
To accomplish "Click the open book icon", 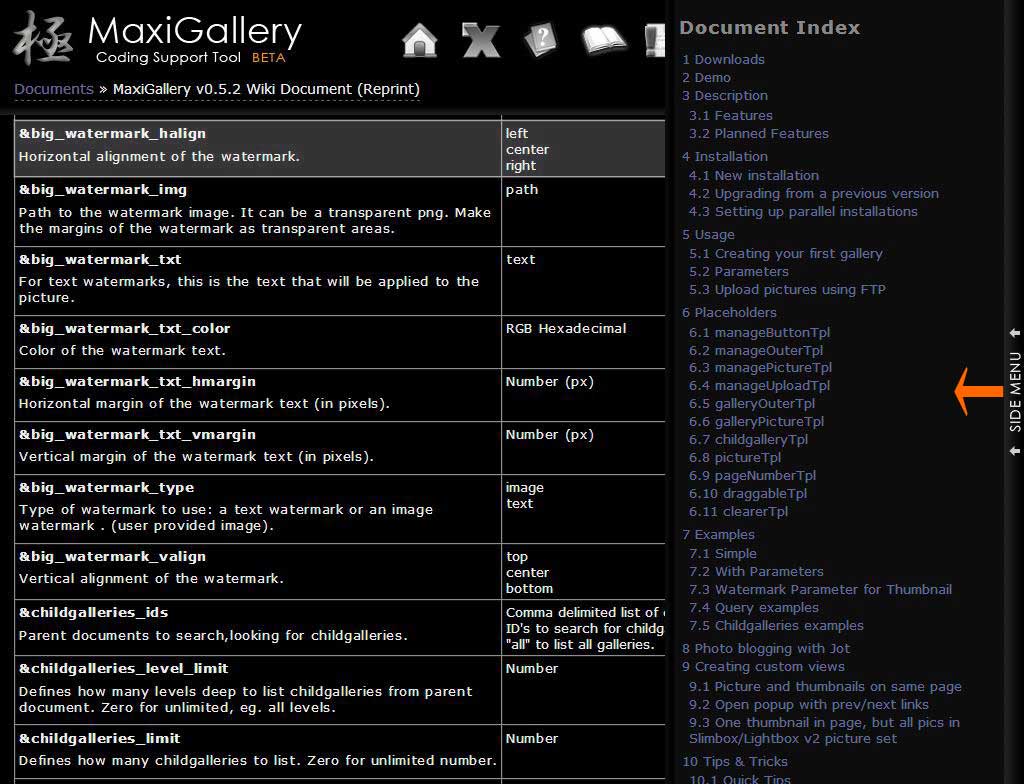I will (604, 40).
